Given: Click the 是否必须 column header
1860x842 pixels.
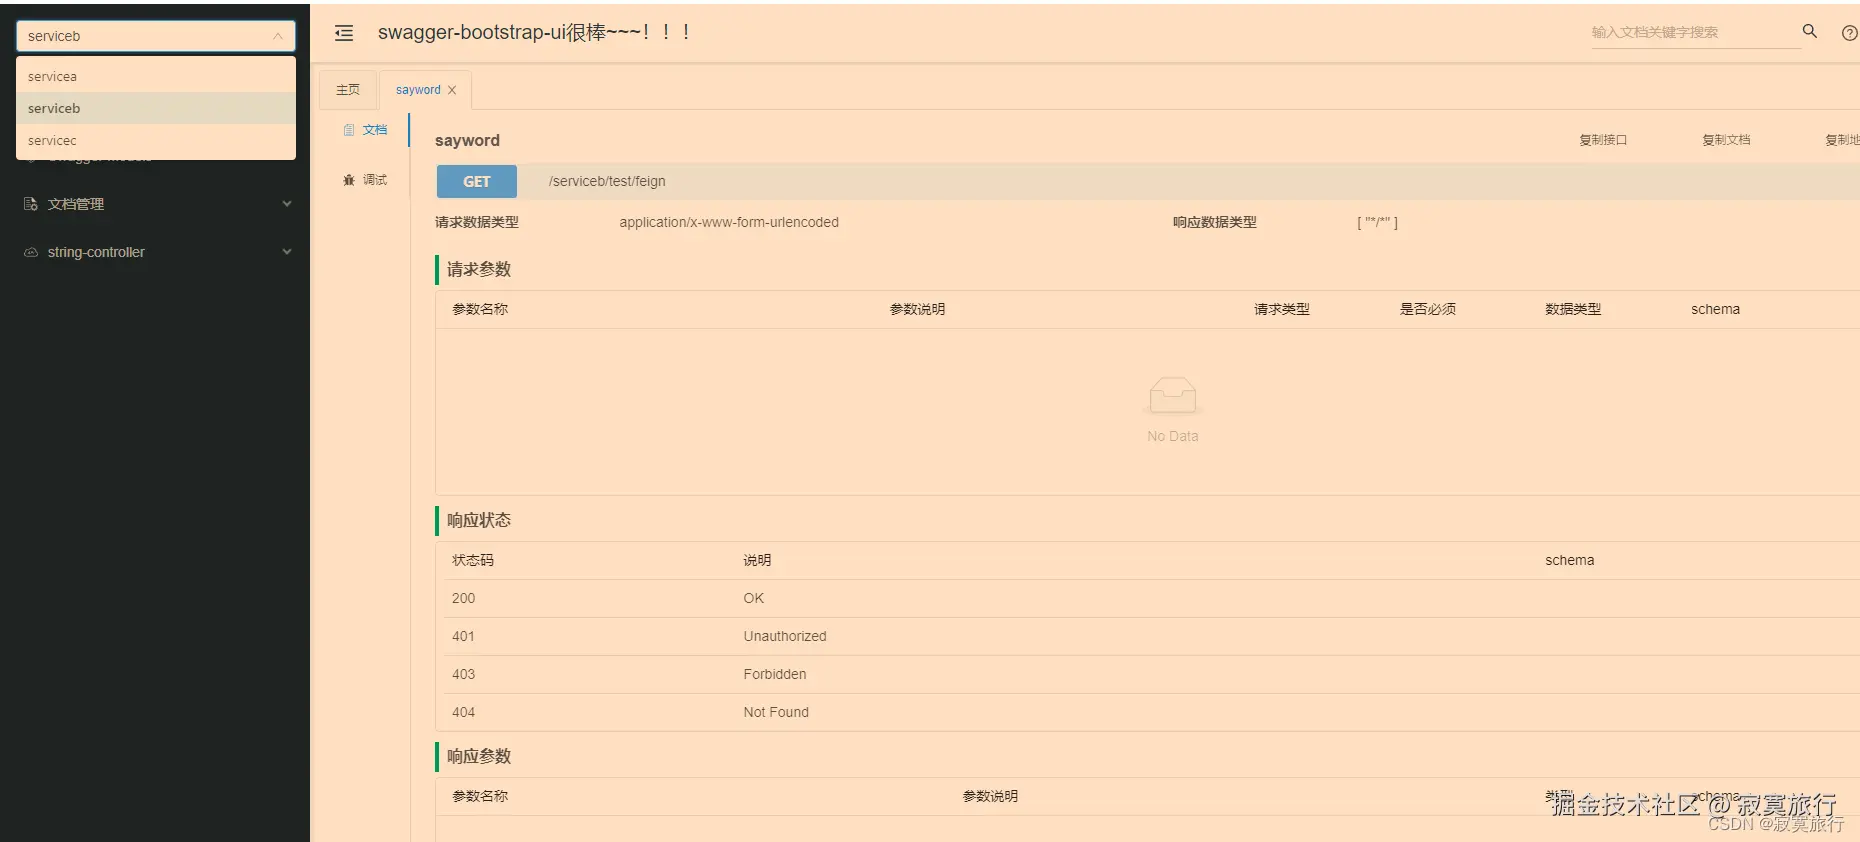Looking at the screenshot, I should (x=1428, y=309).
